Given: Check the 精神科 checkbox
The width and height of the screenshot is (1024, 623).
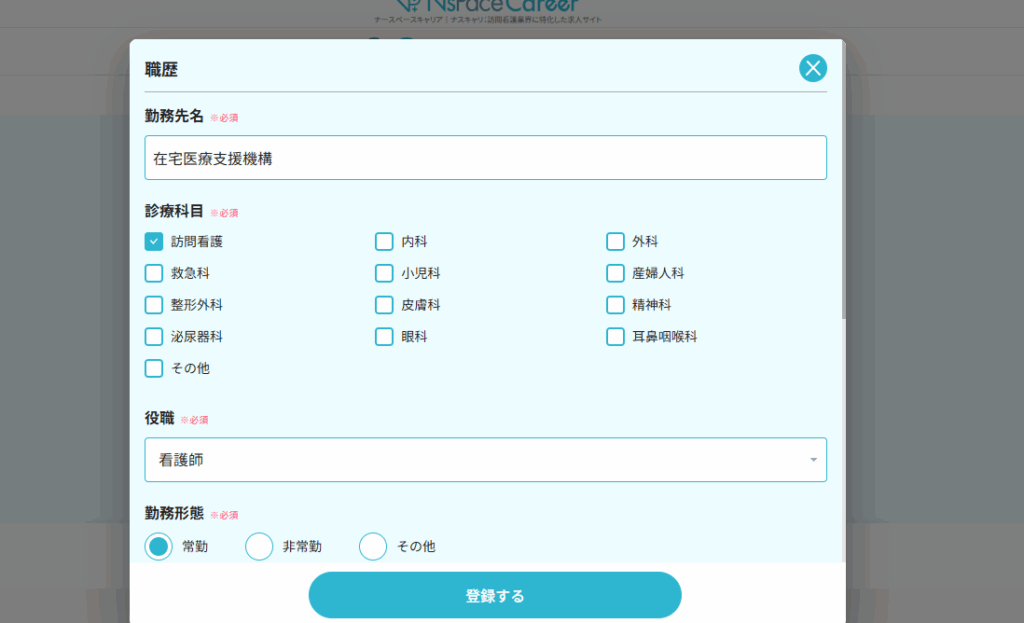Looking at the screenshot, I should point(615,305).
